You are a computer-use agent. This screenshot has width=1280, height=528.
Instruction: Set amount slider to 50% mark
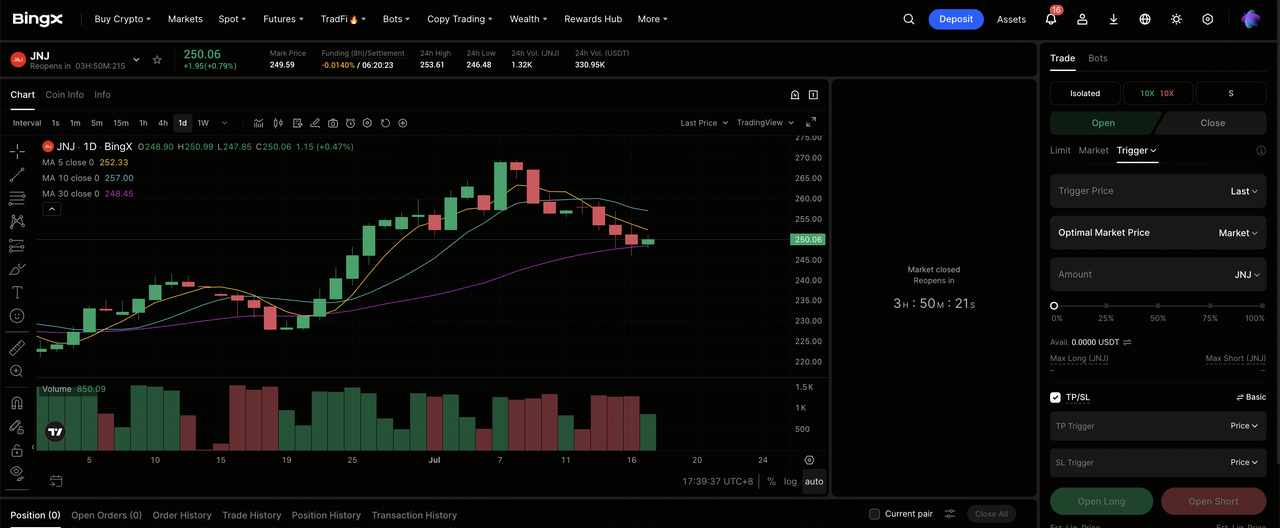pyautogui.click(x=1158, y=306)
